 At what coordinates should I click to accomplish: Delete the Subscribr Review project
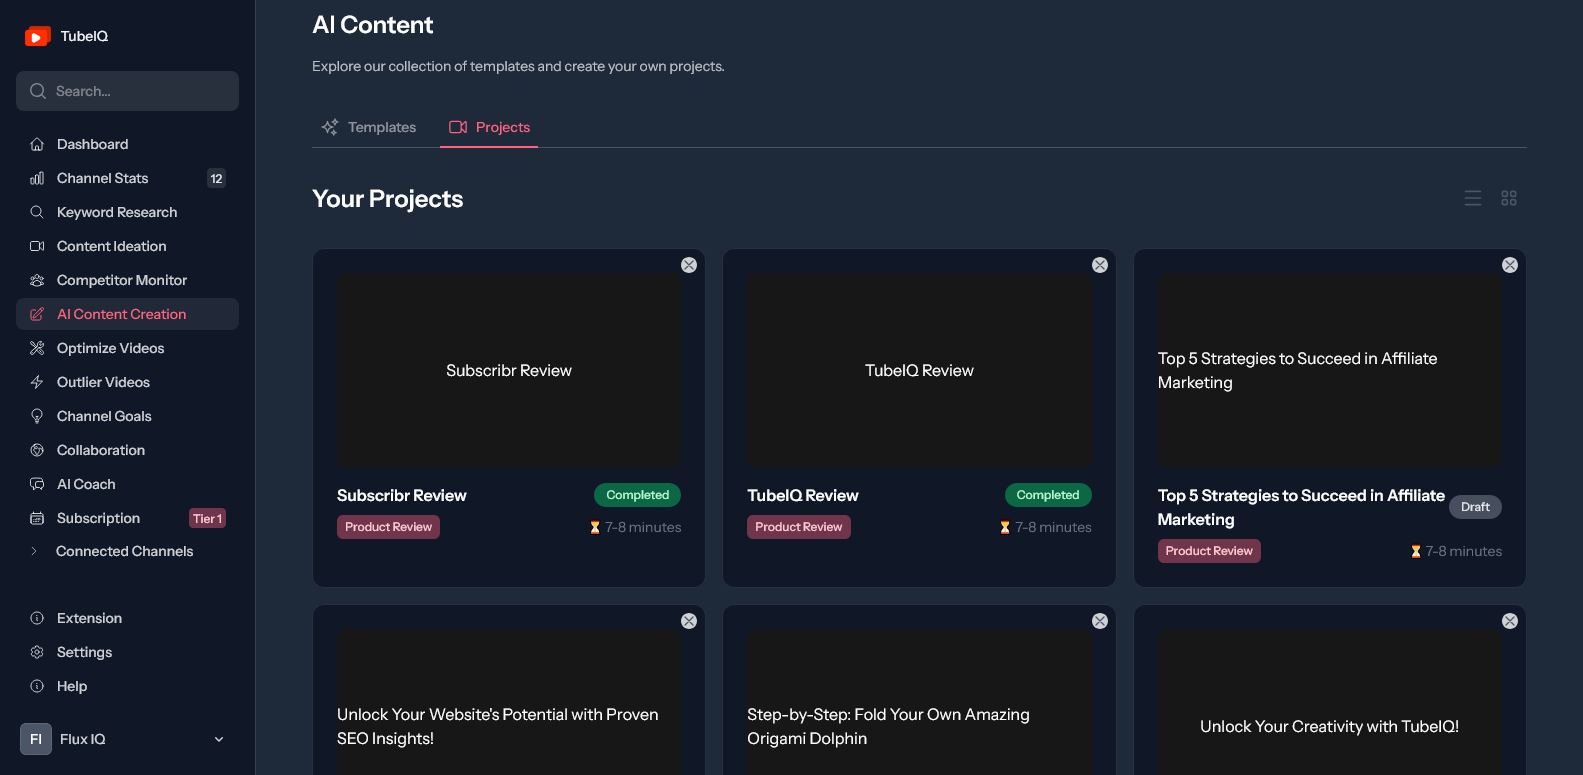[689, 265]
